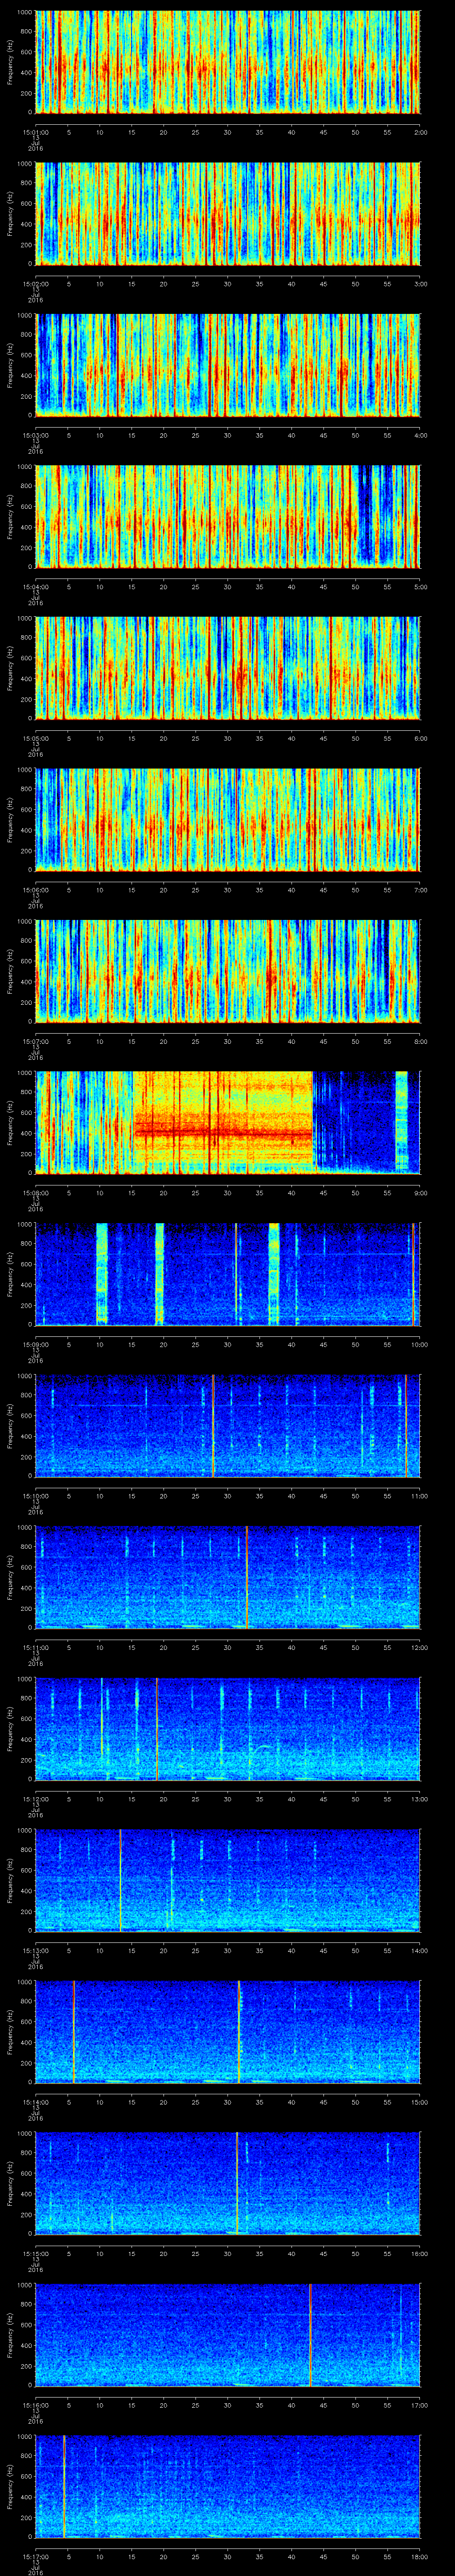455x2576 pixels.
Task: Select the '15:05:00' time label
Action: point(36,737)
